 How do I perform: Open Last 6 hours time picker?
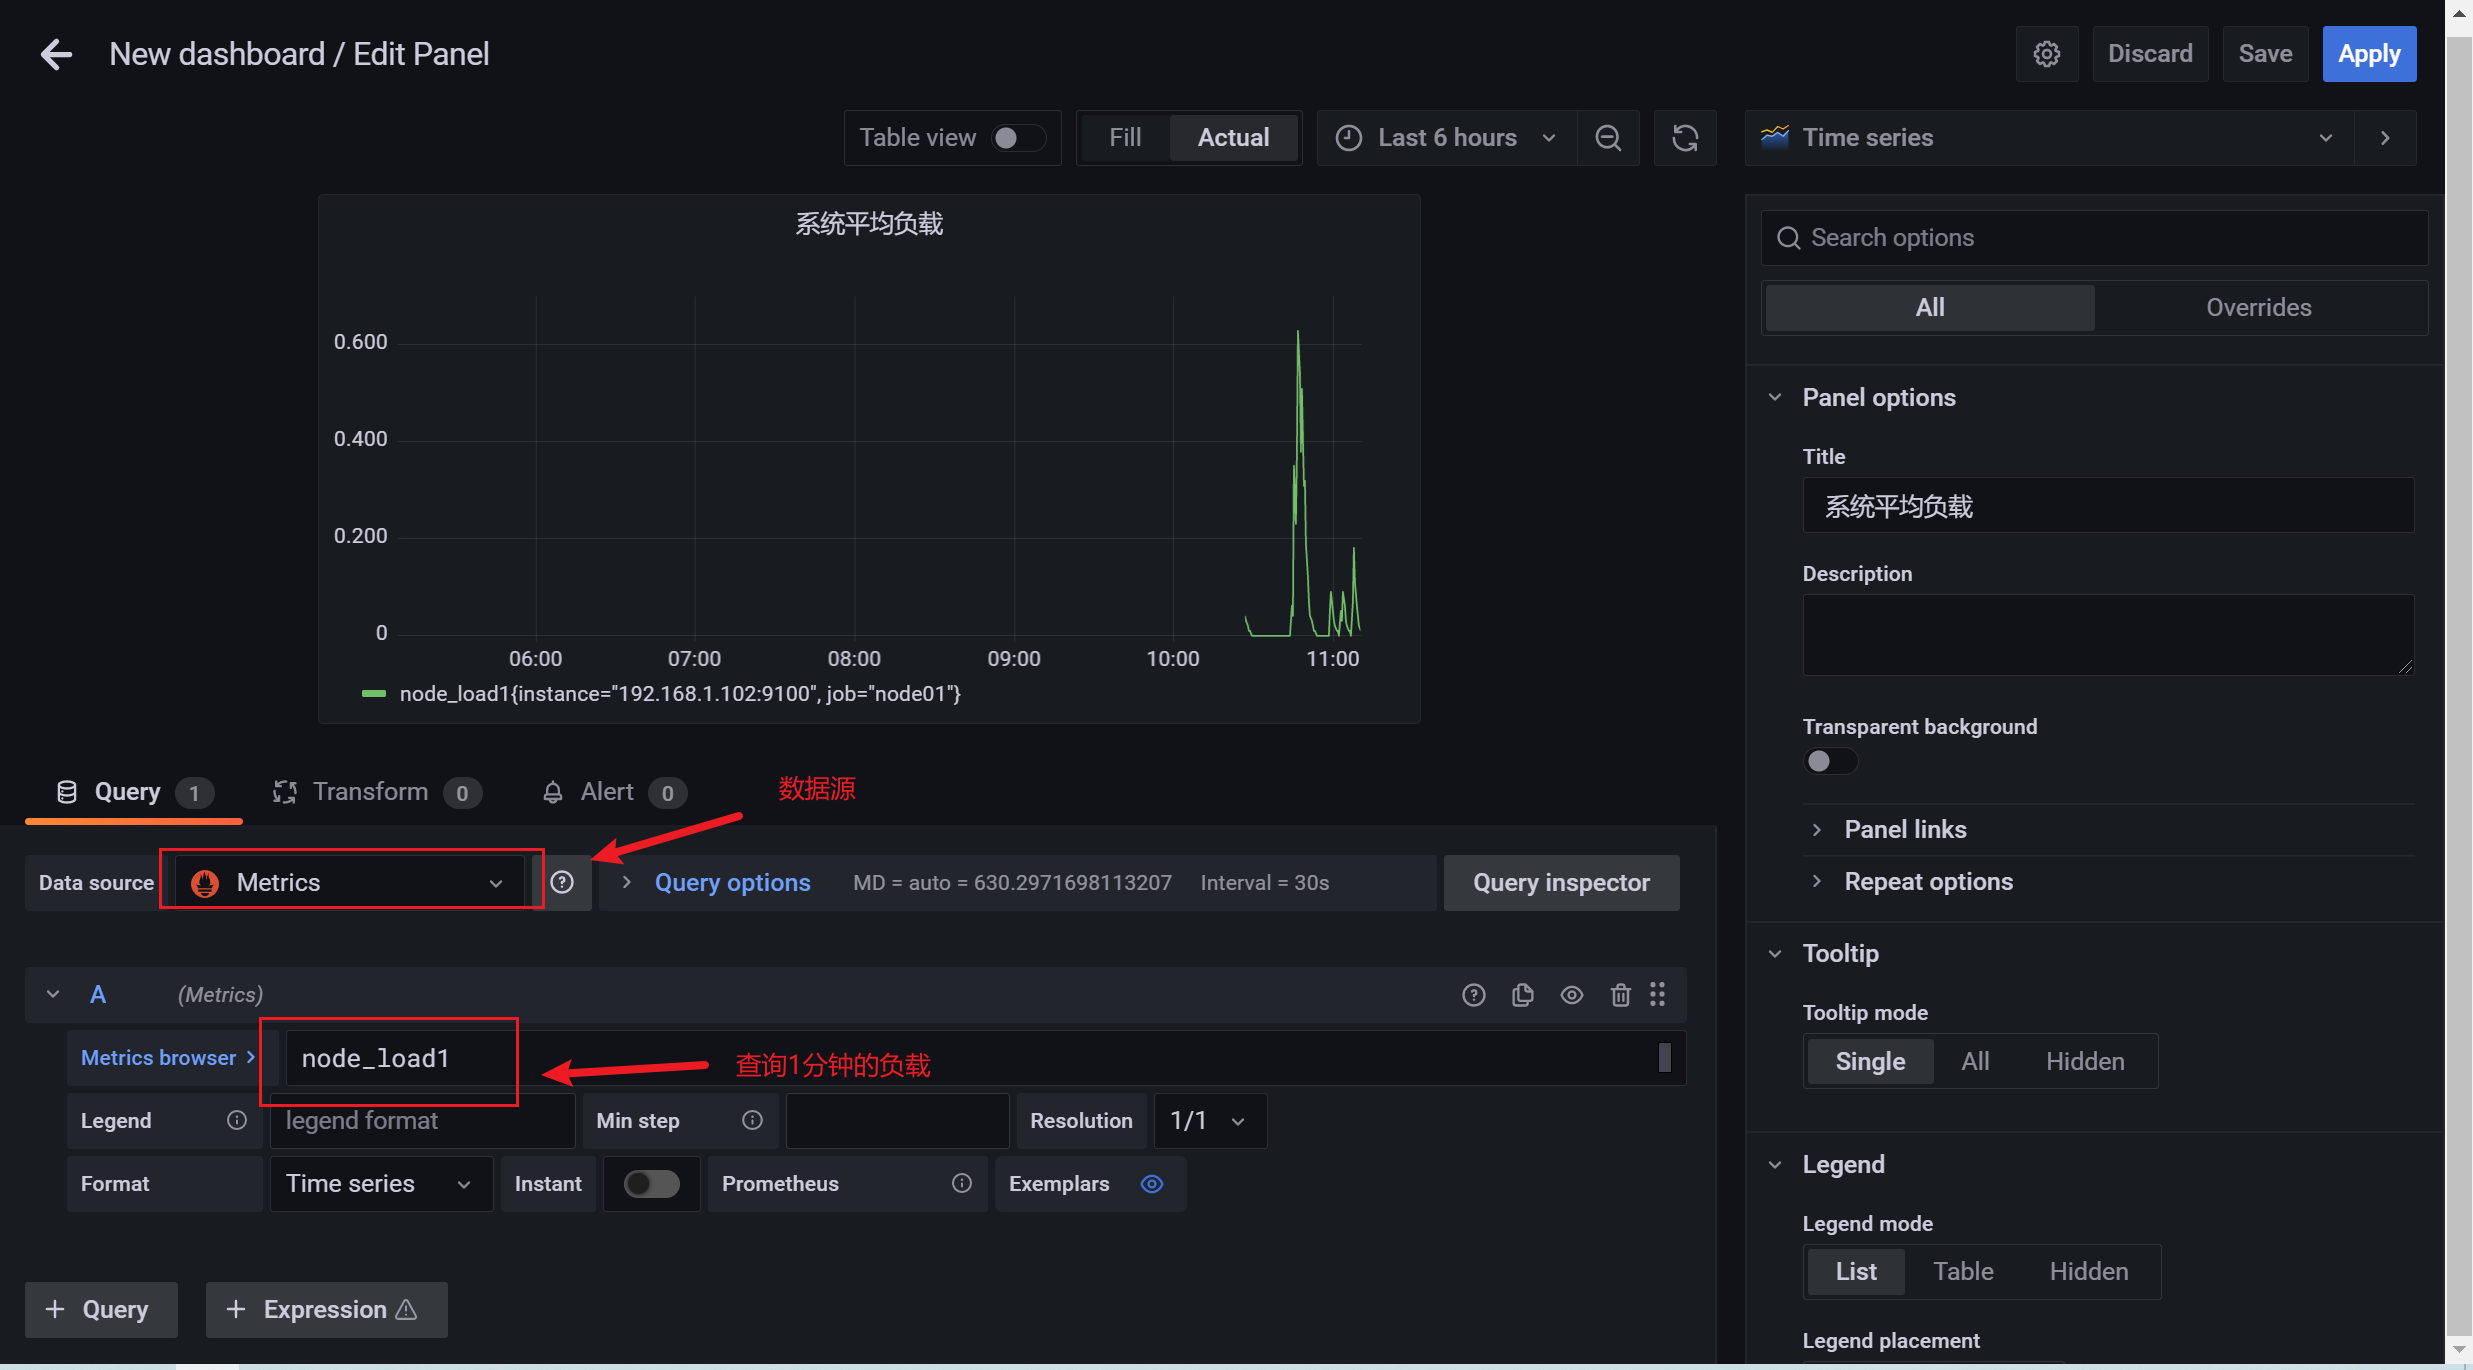coord(1447,138)
